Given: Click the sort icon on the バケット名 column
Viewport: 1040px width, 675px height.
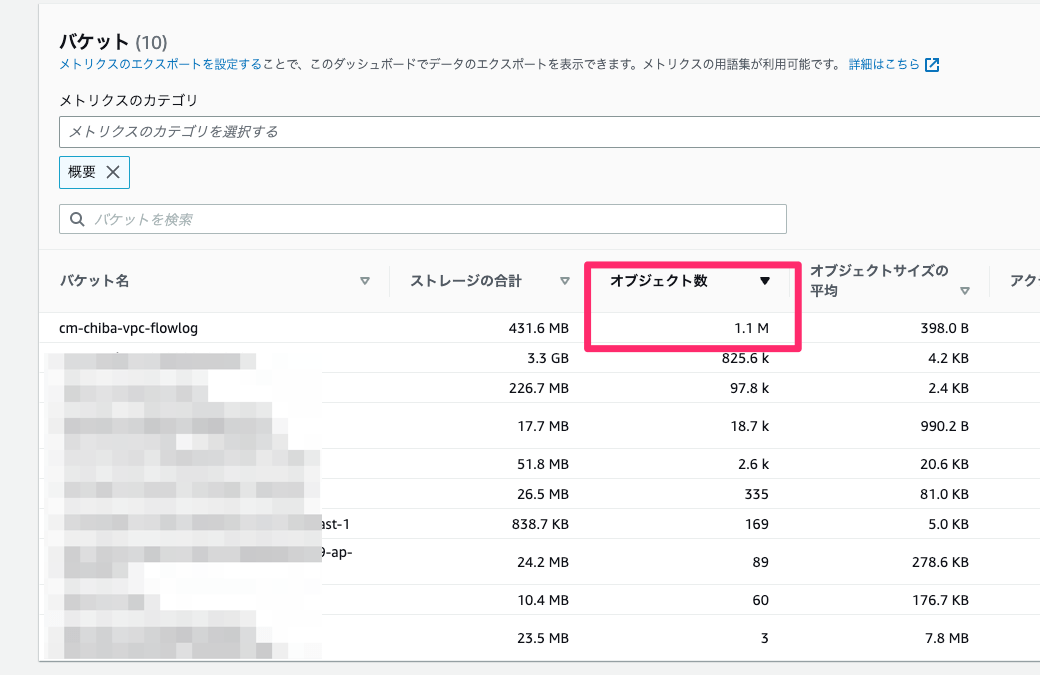Looking at the screenshot, I should 367,281.
